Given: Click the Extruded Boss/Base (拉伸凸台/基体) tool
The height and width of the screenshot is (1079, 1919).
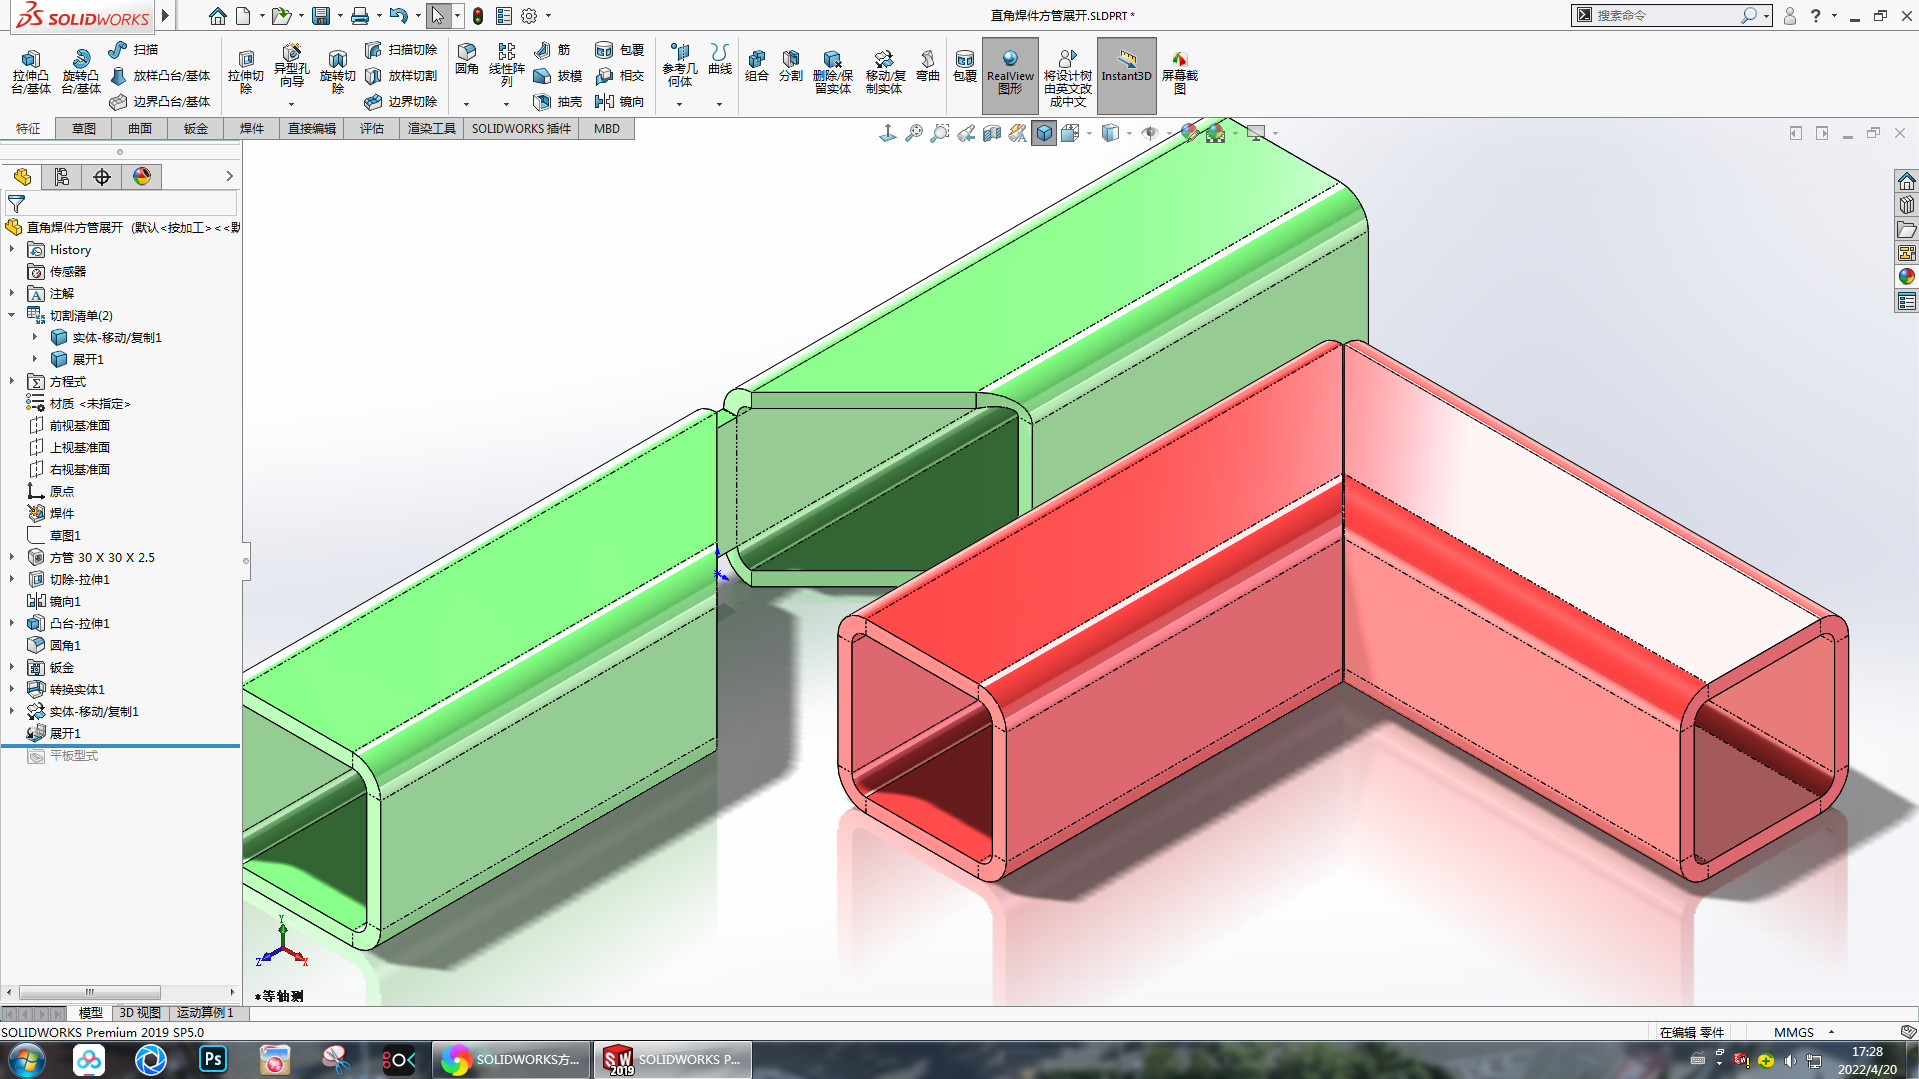Looking at the screenshot, I should pos(31,72).
